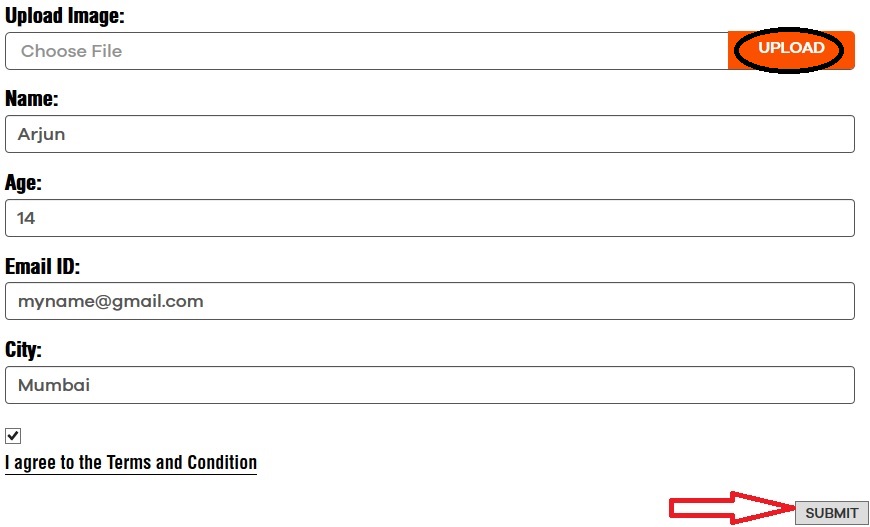
Task: Click the entered value "14"
Action: pyautogui.click(x=27, y=218)
